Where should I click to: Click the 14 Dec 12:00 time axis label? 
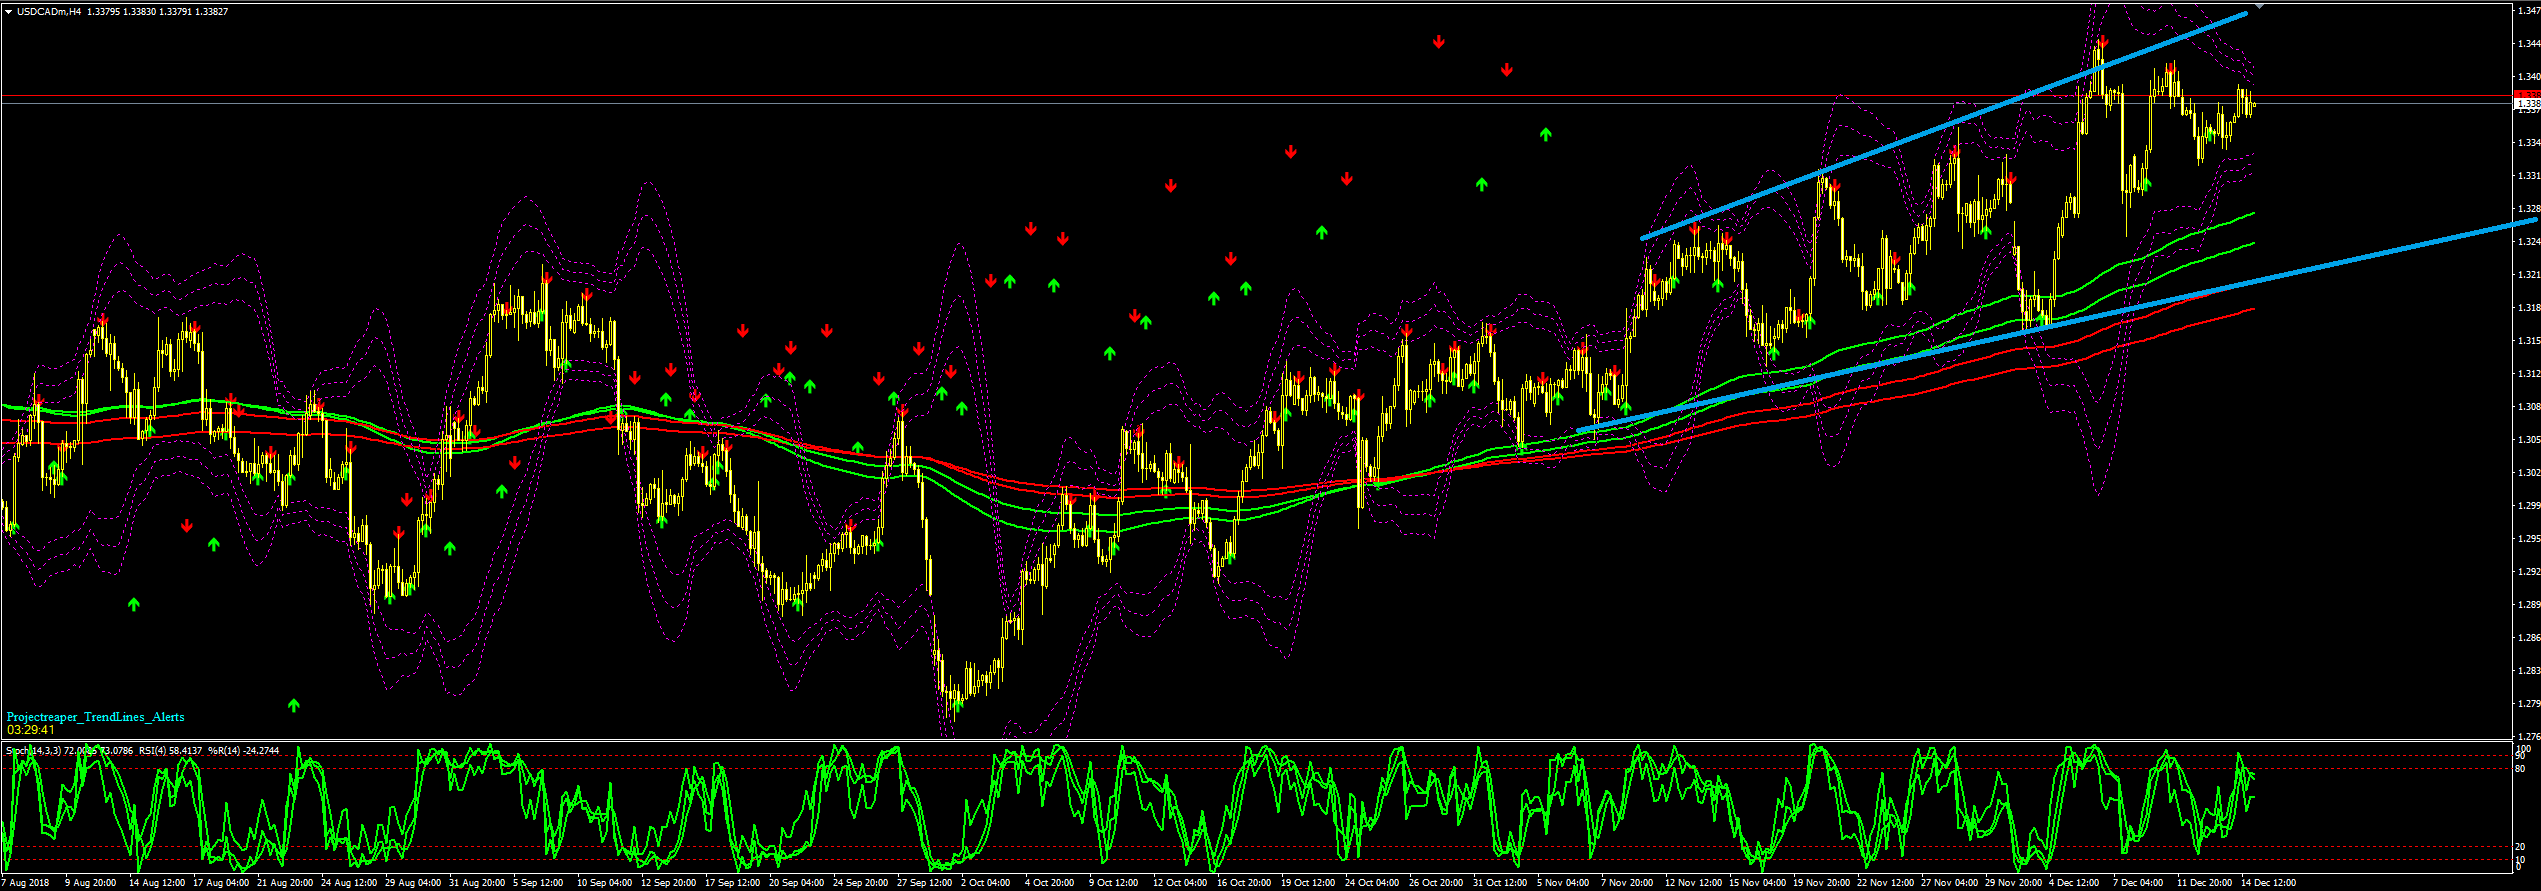[x=2269, y=883]
